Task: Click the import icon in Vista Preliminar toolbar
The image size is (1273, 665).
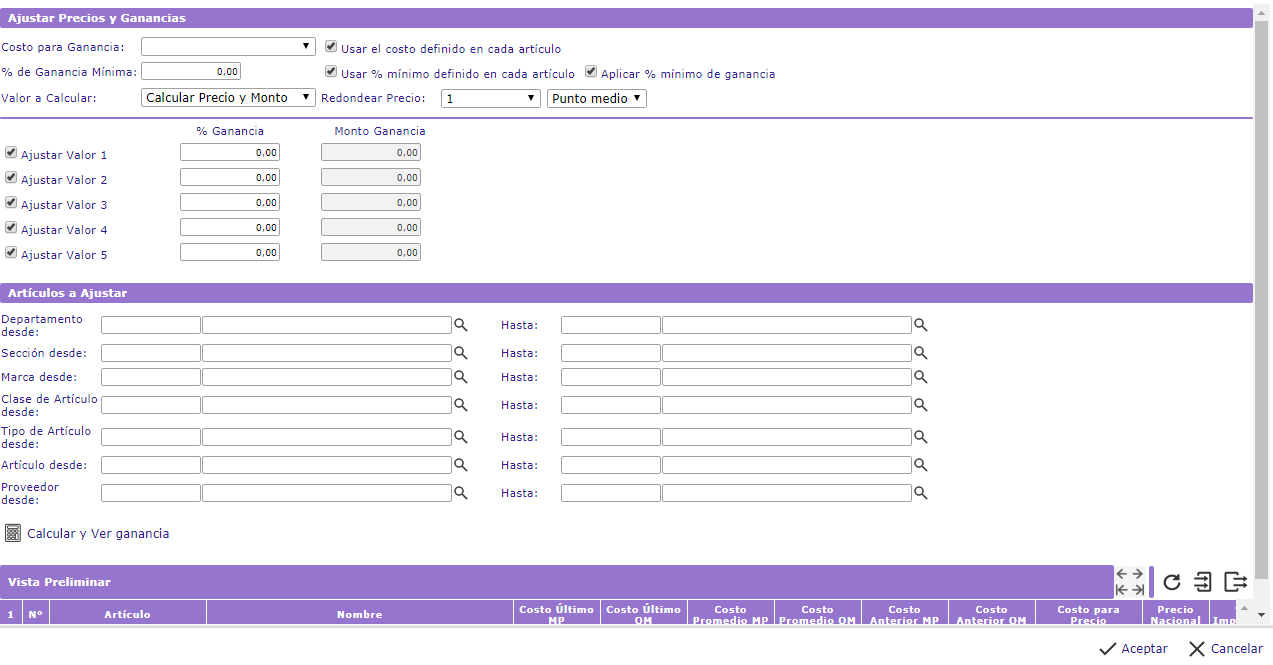Action: pyautogui.click(x=1203, y=582)
